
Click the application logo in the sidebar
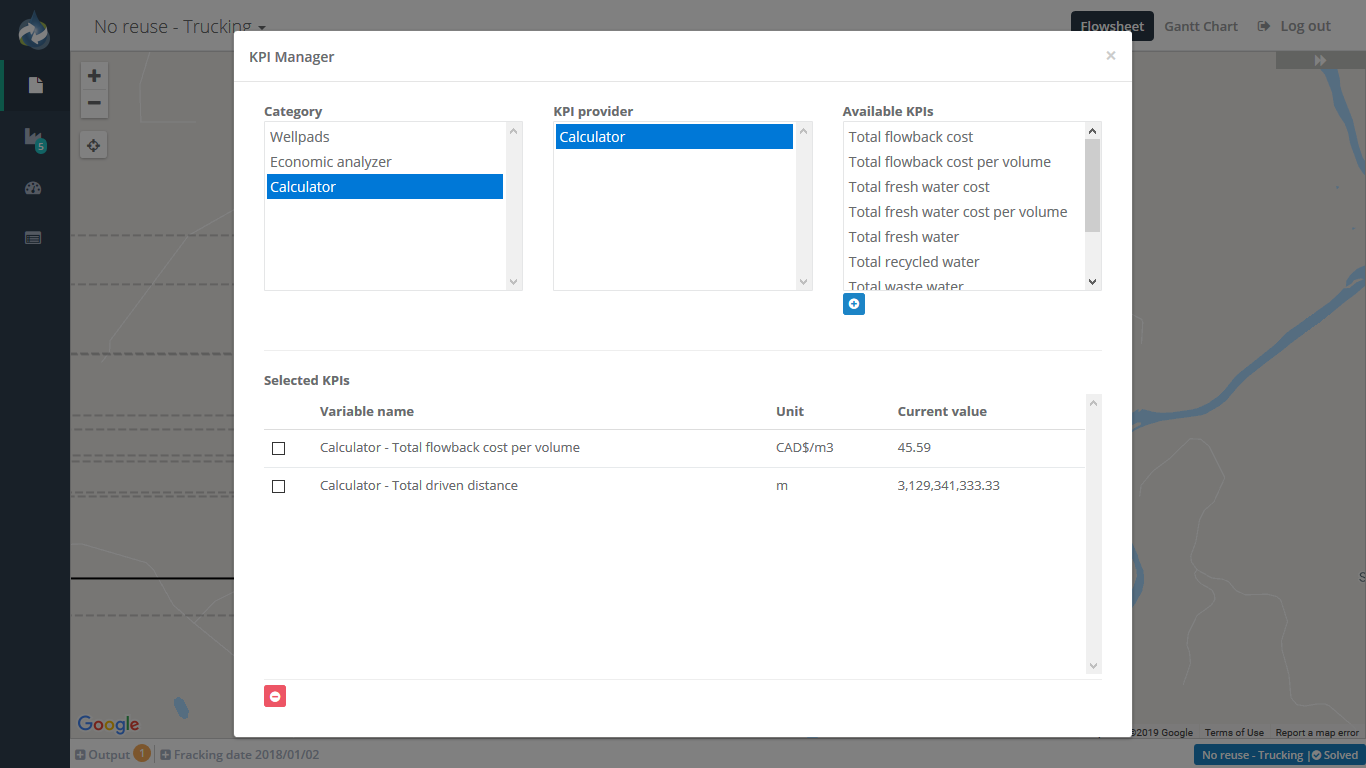(34, 30)
